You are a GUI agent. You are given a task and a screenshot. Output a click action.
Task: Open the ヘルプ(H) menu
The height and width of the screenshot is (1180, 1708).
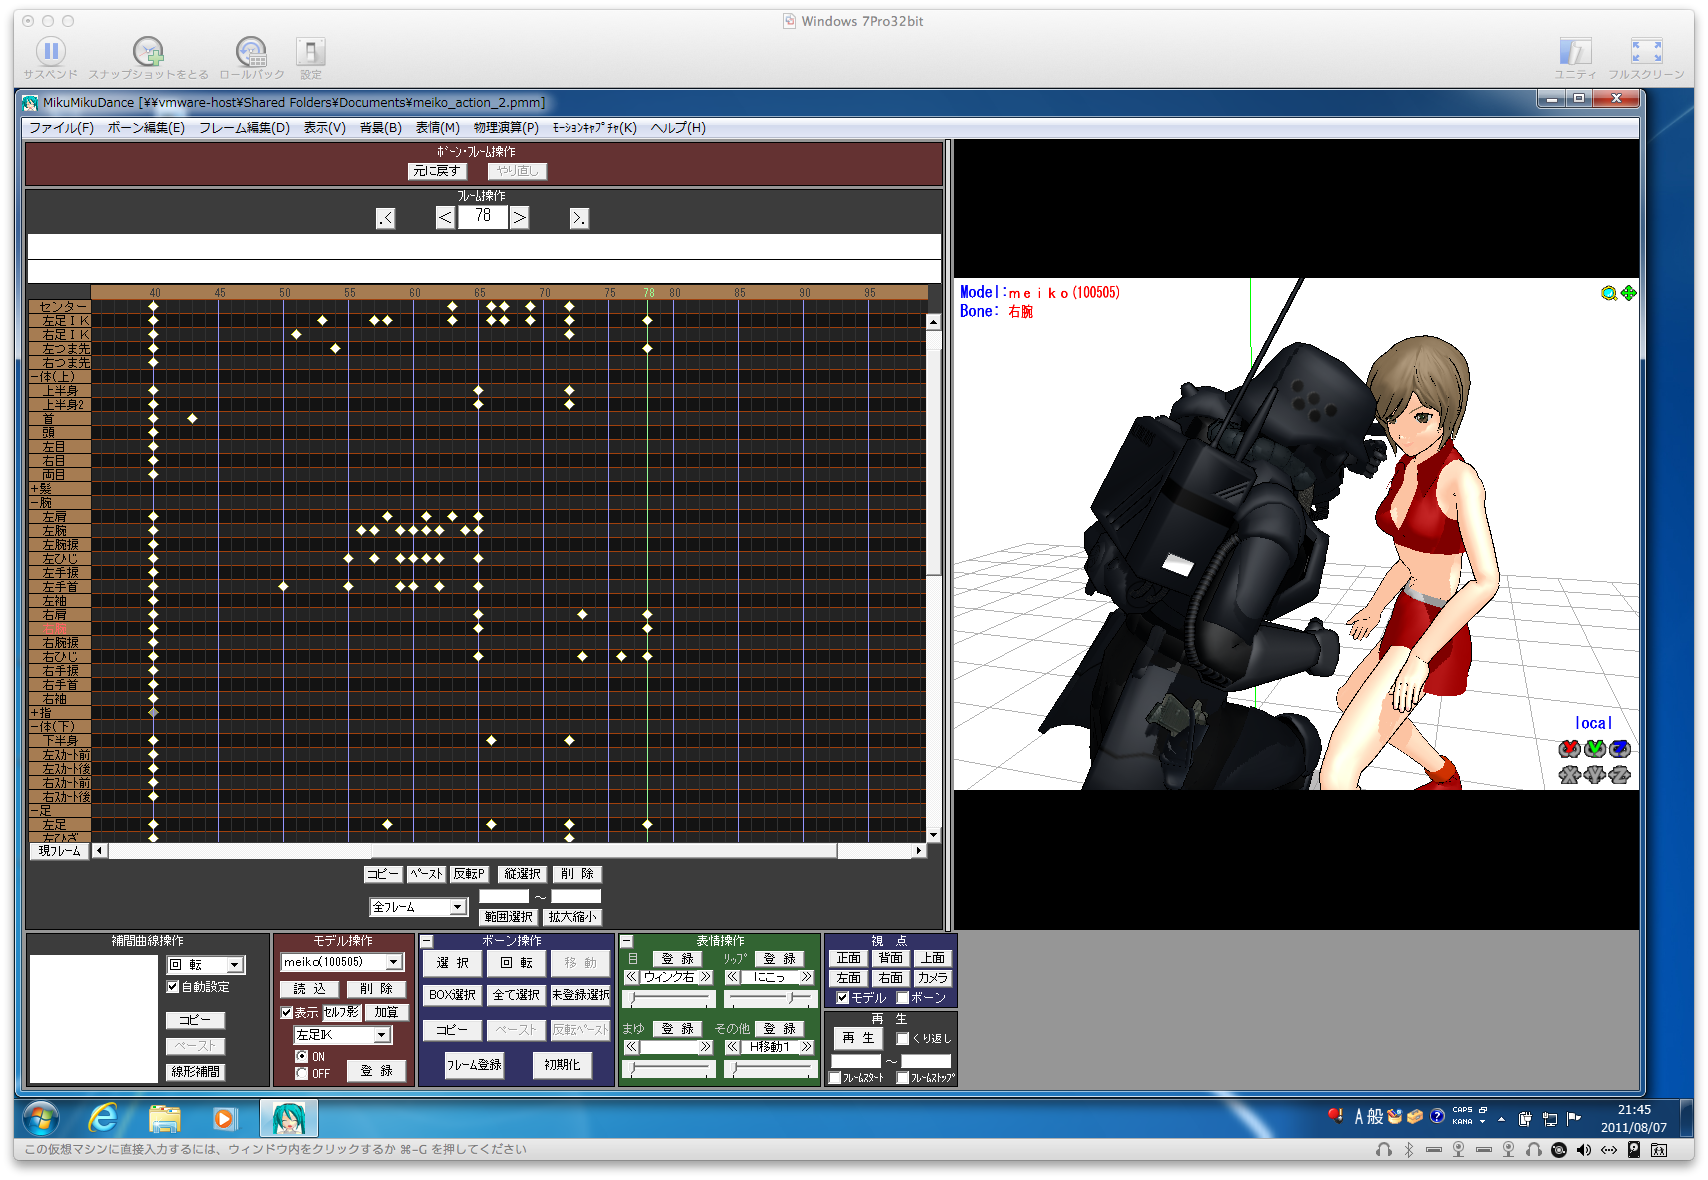678,128
